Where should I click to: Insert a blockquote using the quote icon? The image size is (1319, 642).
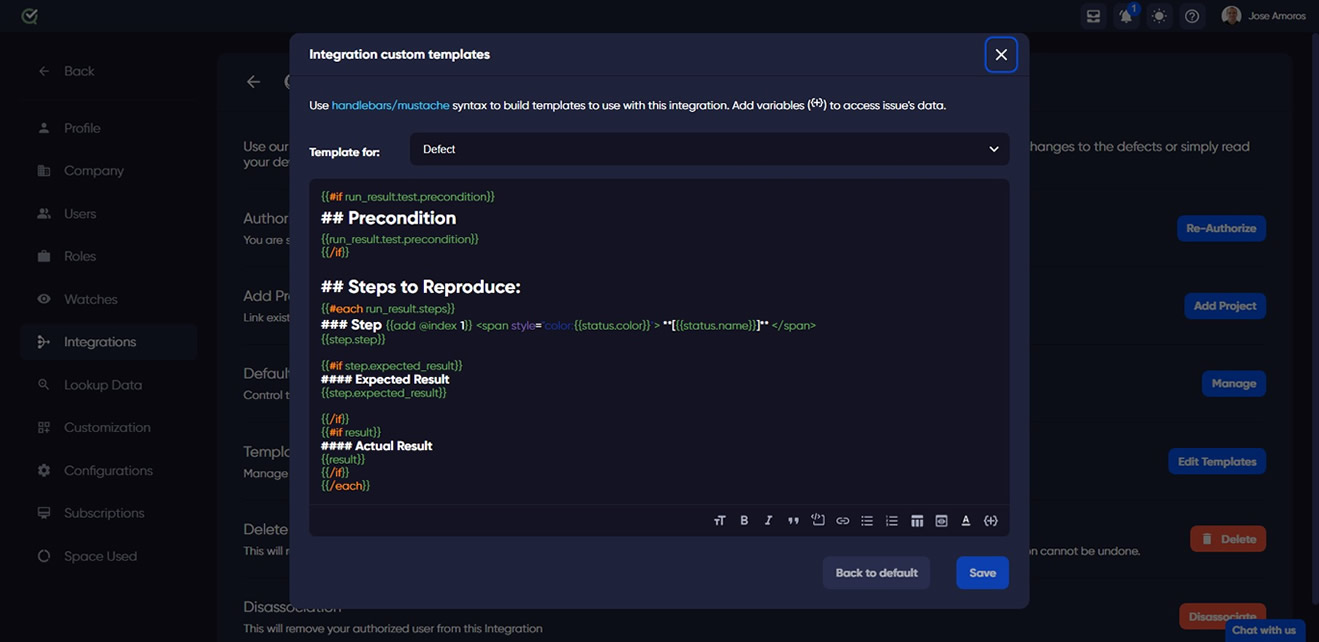point(793,521)
